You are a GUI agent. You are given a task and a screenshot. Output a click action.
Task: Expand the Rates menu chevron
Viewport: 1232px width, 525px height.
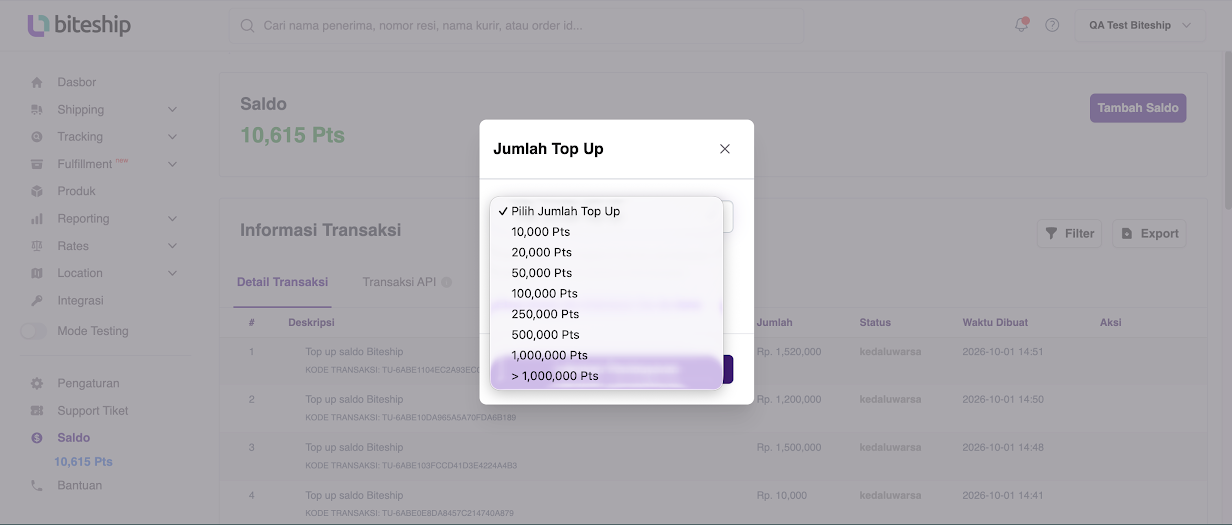[172, 246]
